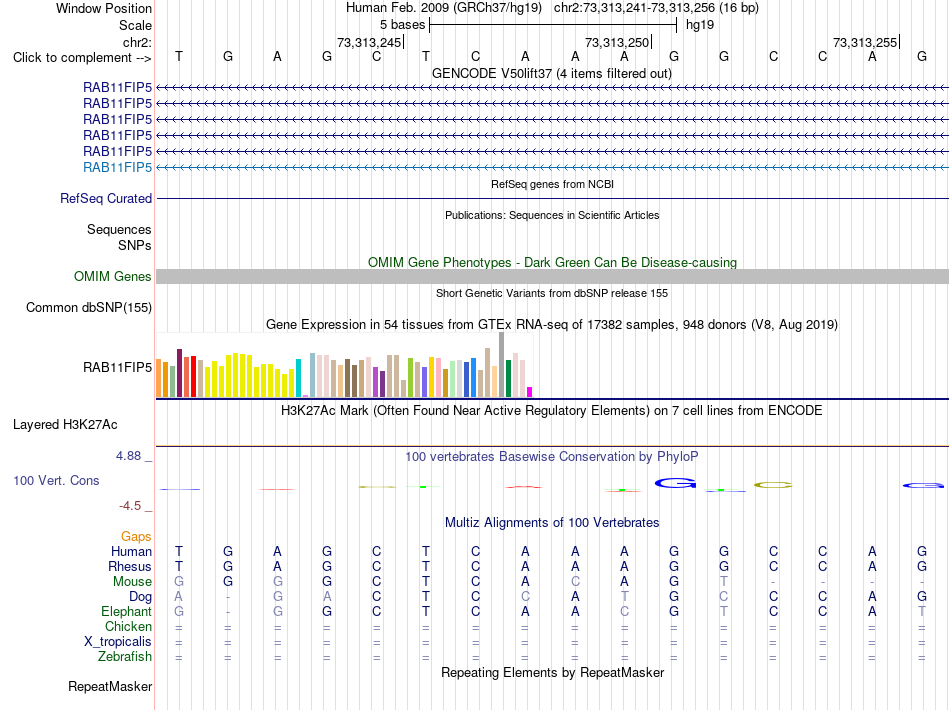
Task: Open 'Publications: Sequences in Scientific Articles' title
Action: click(x=552, y=215)
